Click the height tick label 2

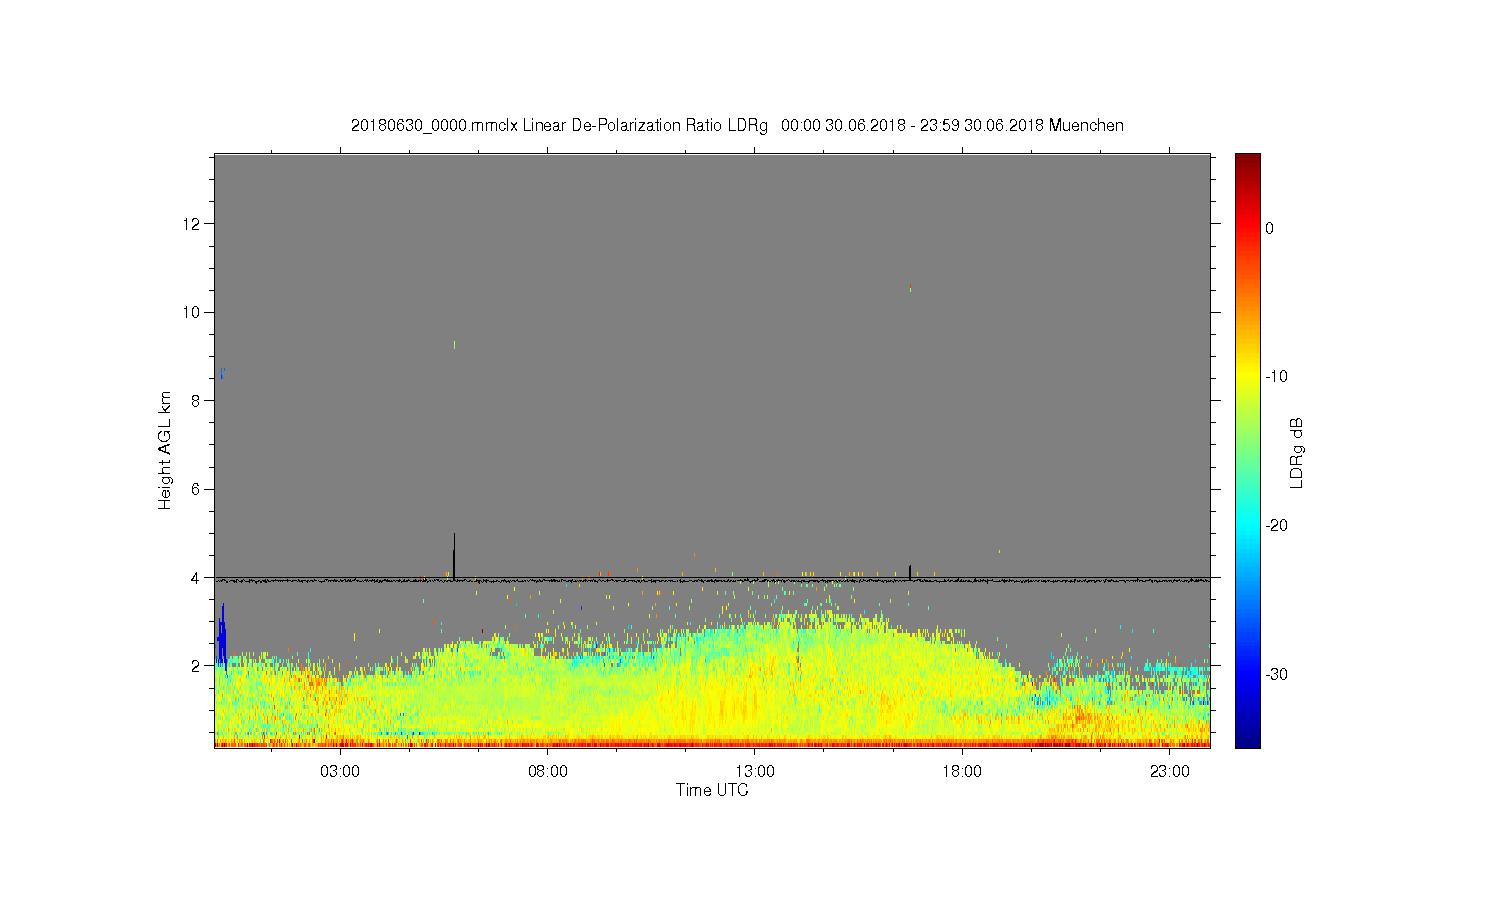coord(195,666)
